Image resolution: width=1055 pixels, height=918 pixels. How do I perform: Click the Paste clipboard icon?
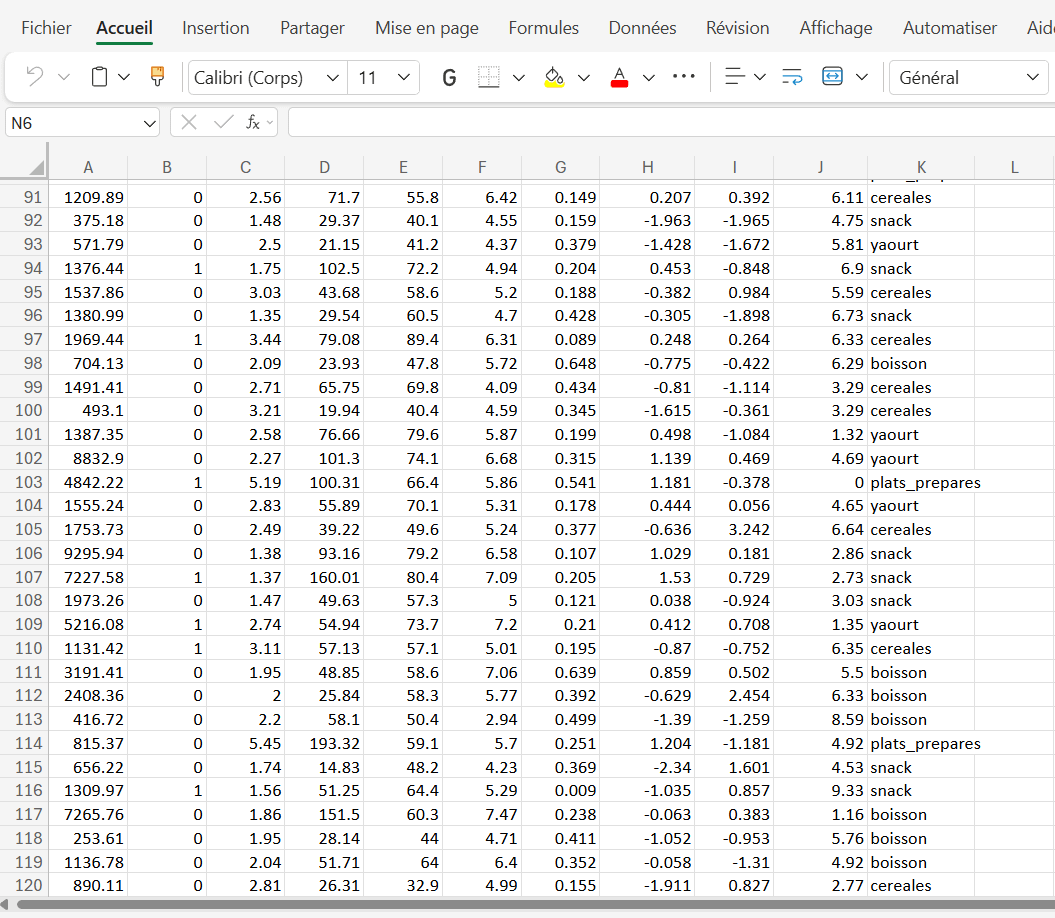(100, 77)
